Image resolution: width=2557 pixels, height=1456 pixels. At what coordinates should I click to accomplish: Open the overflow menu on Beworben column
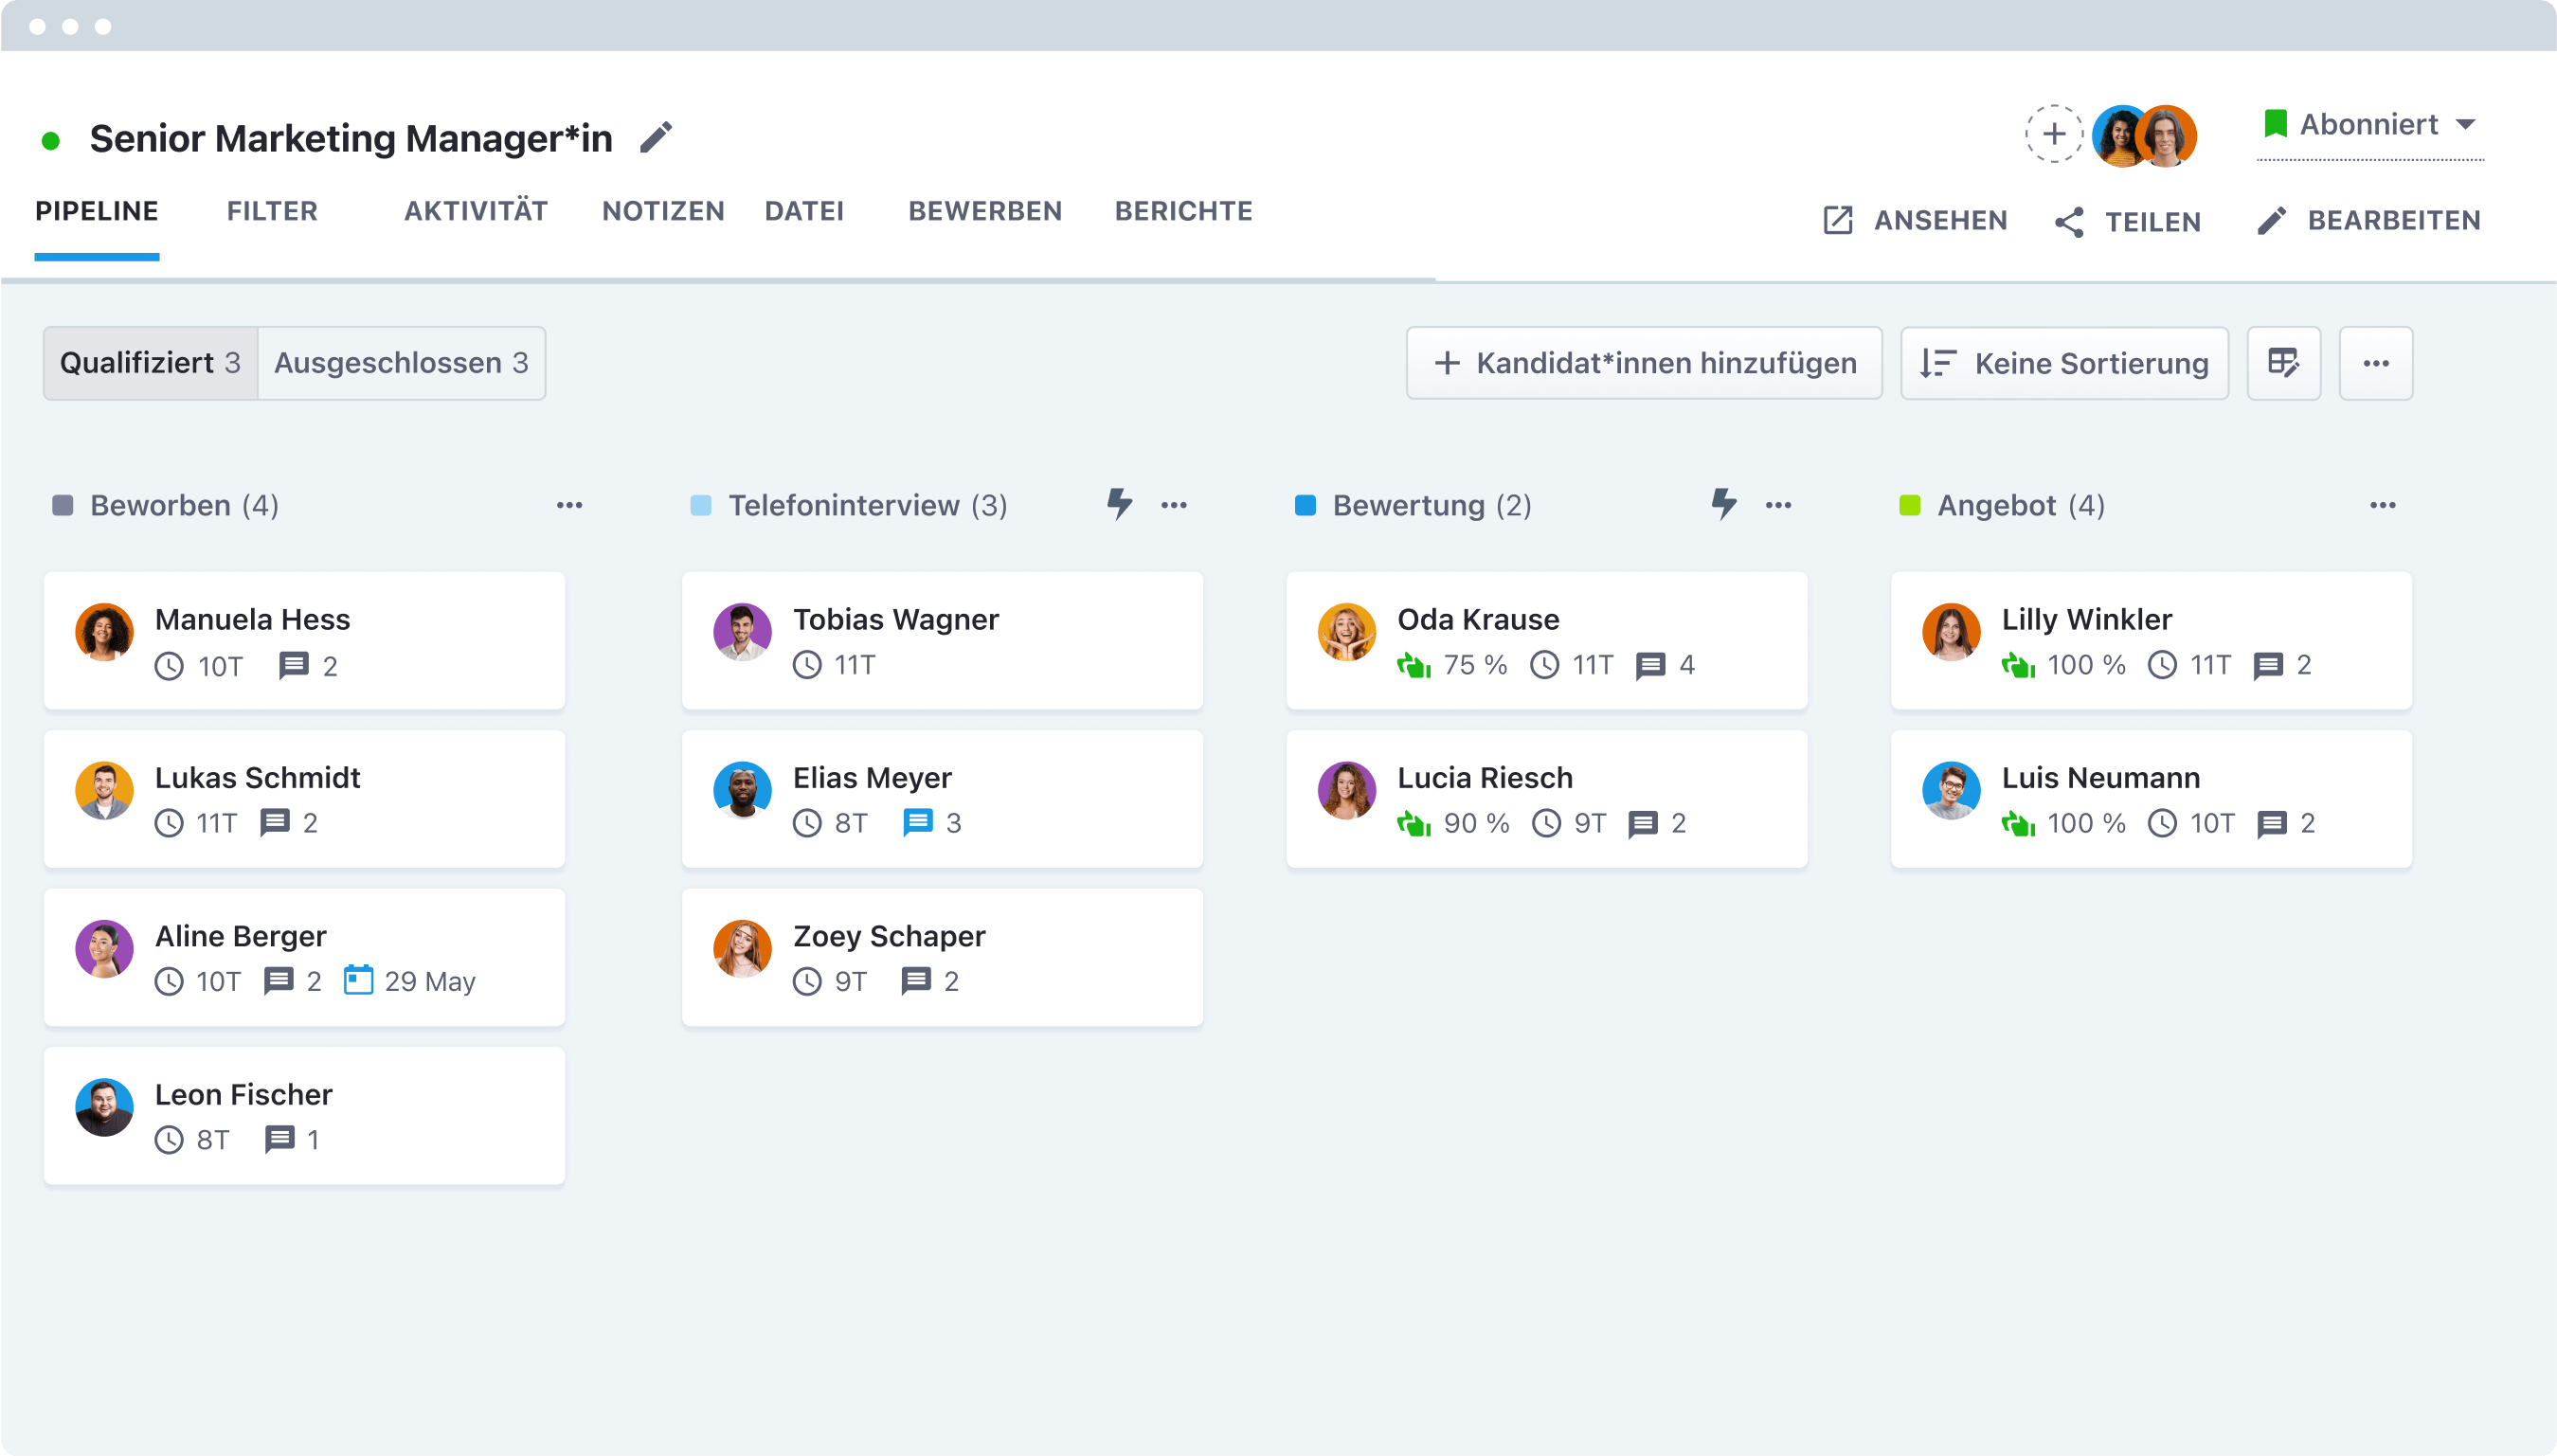click(x=570, y=505)
